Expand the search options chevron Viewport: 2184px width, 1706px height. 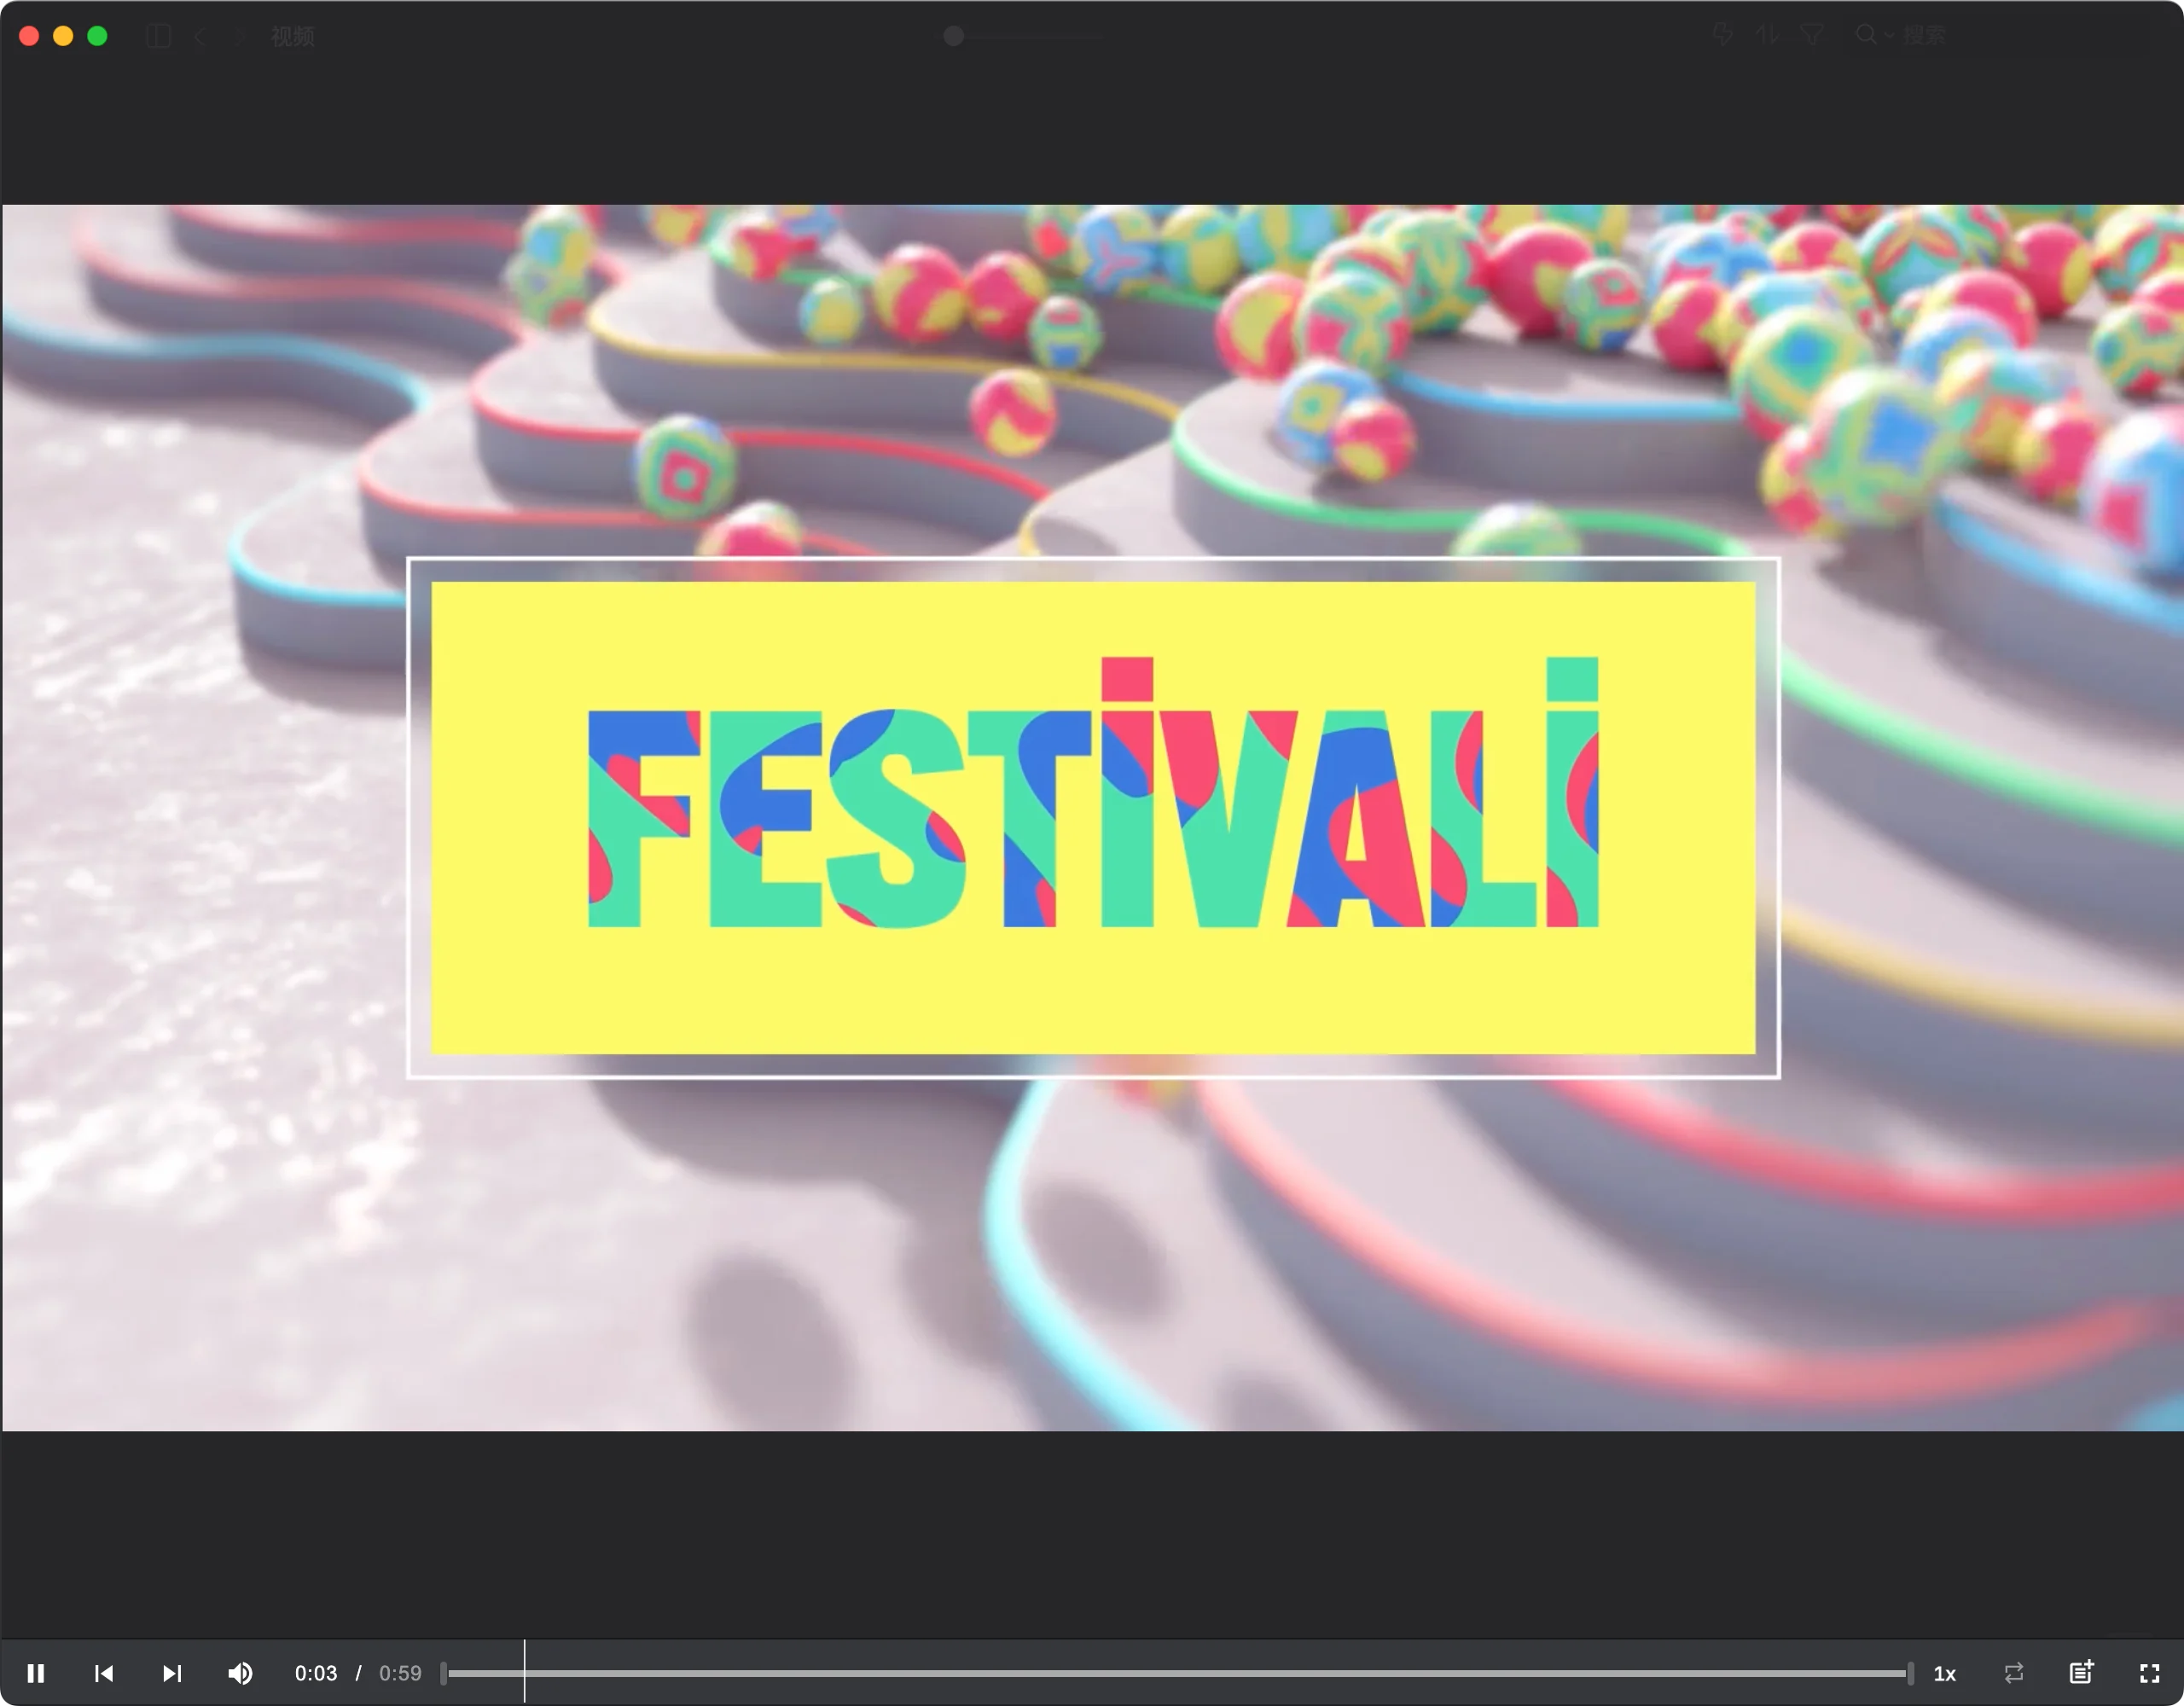coord(1888,36)
